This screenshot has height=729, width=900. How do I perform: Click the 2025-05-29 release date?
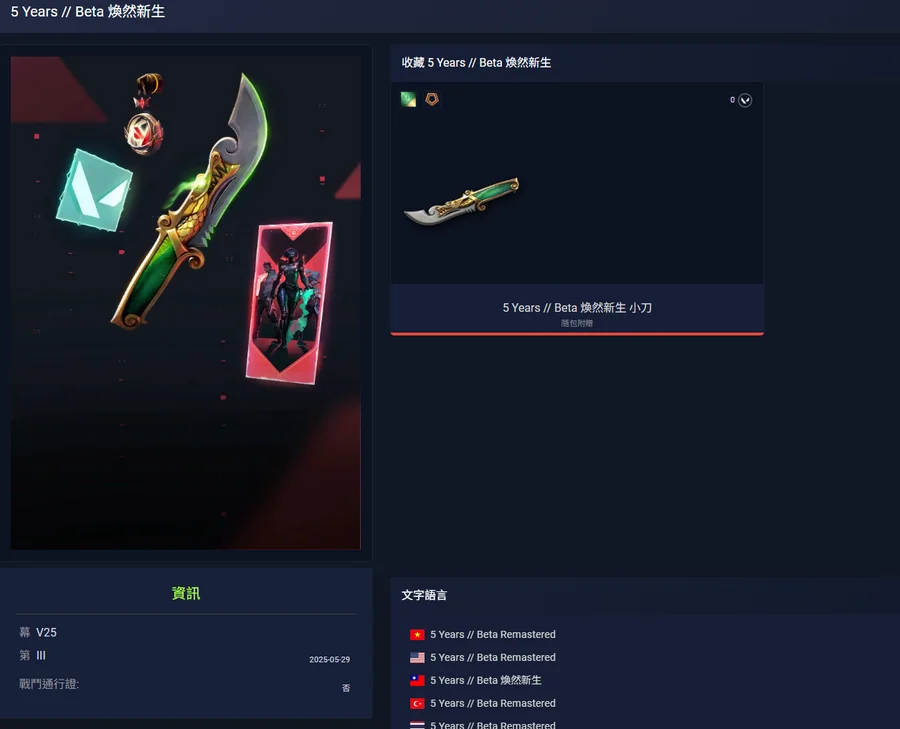click(x=329, y=660)
